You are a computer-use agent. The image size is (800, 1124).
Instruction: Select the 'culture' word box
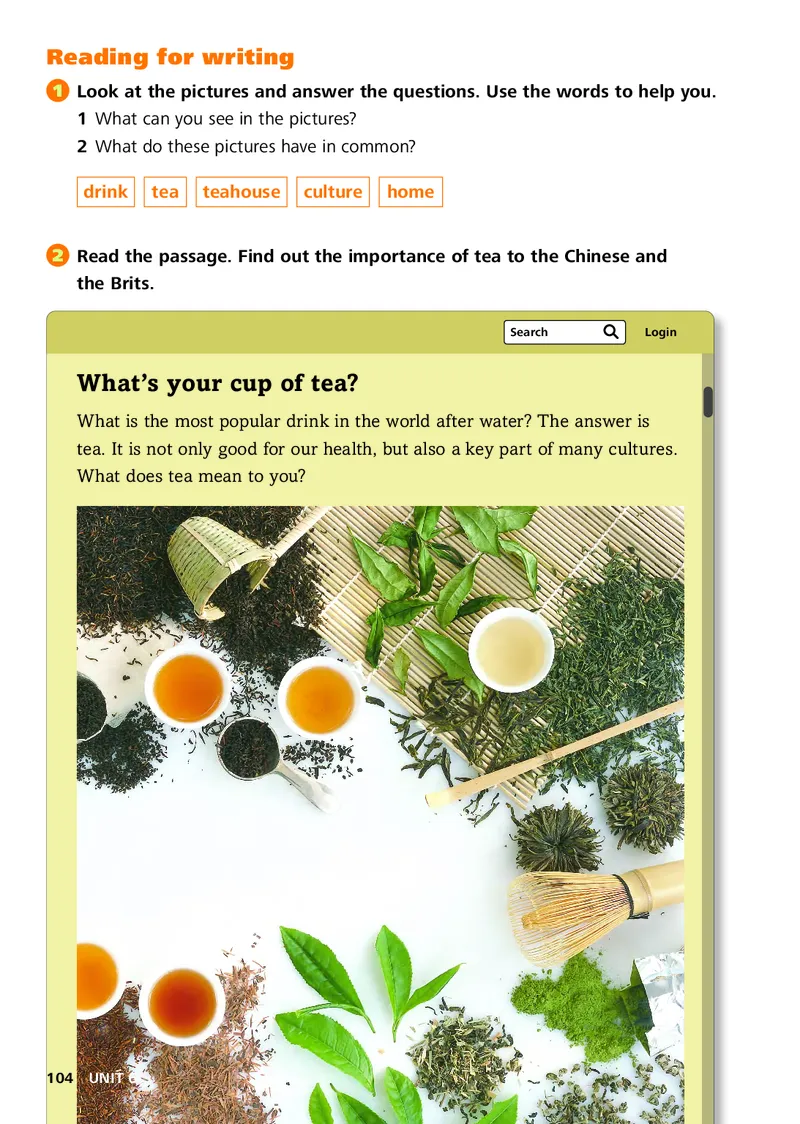[333, 192]
